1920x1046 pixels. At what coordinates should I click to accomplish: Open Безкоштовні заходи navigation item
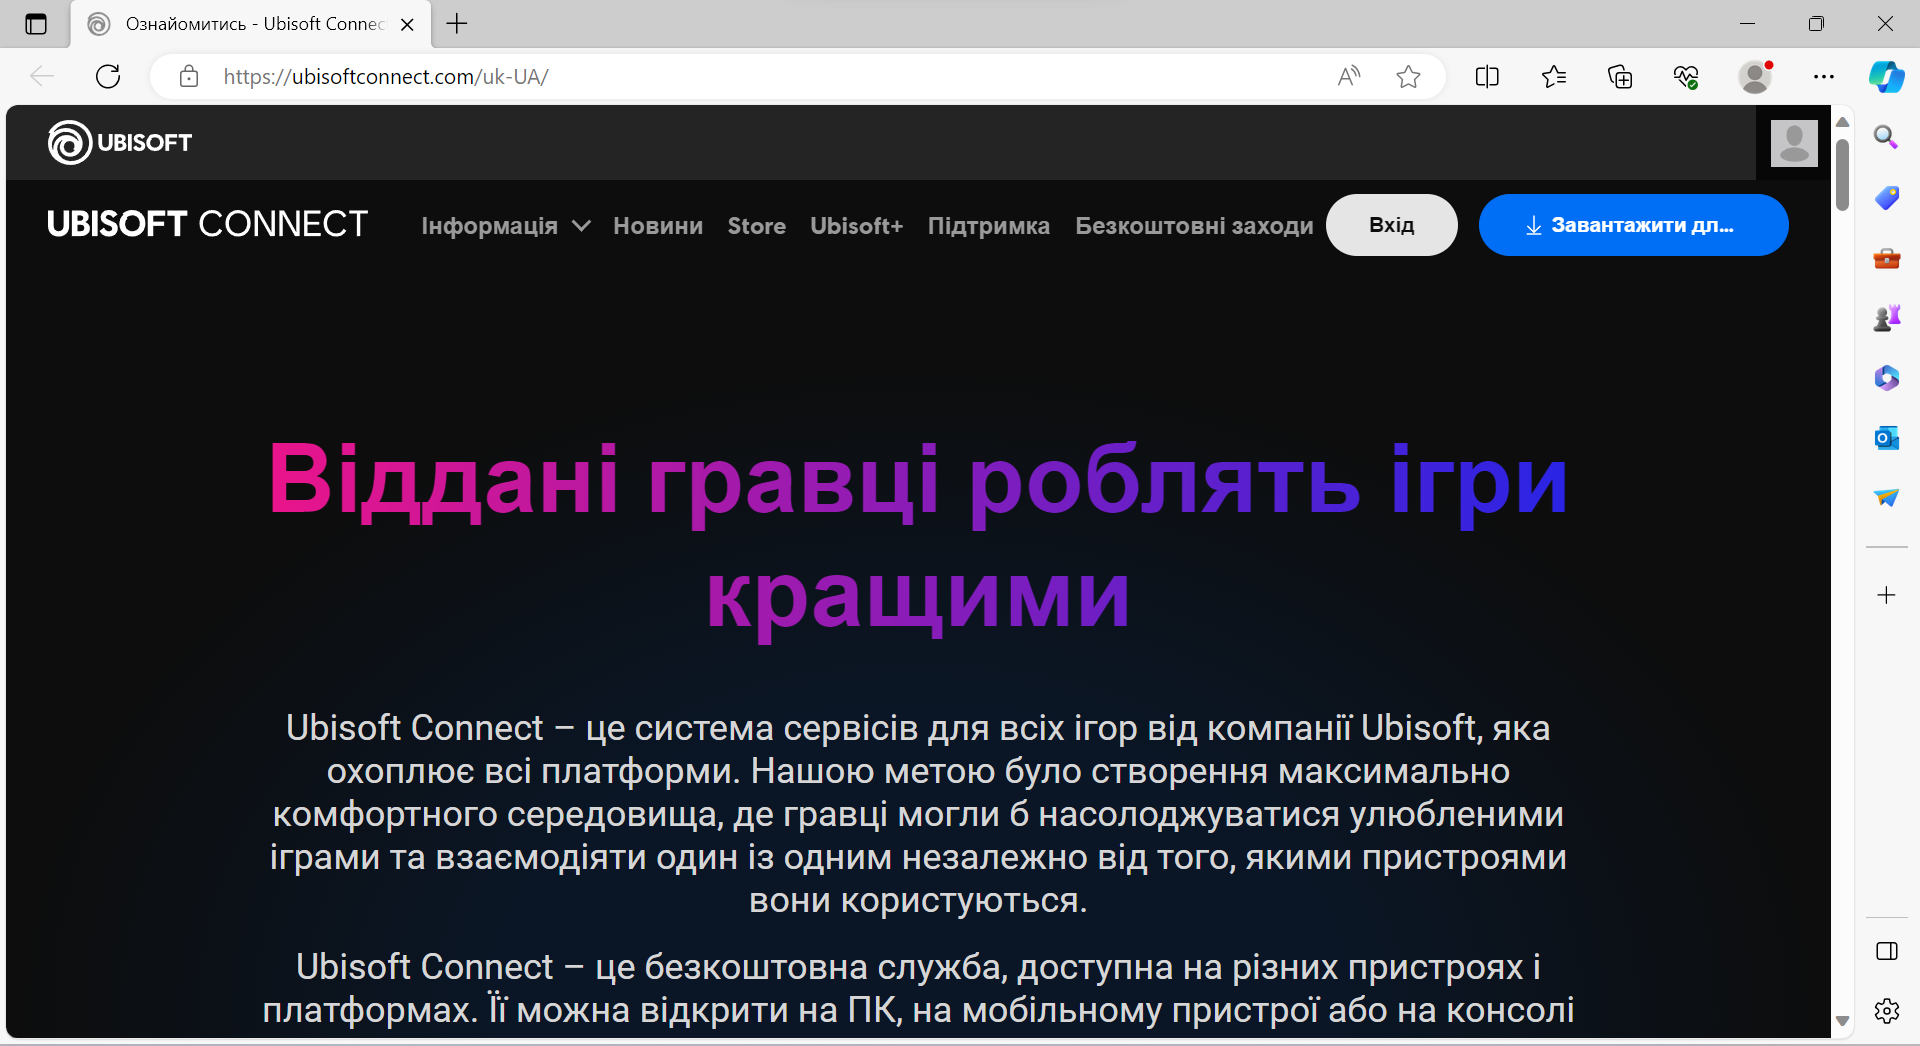coord(1194,226)
